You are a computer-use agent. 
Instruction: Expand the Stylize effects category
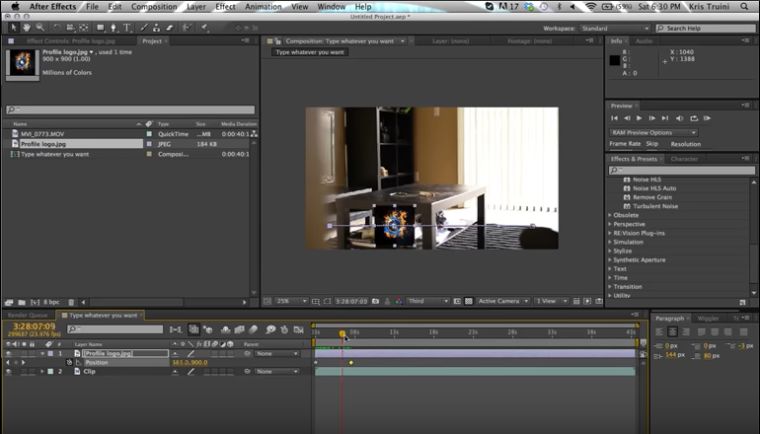pos(611,250)
